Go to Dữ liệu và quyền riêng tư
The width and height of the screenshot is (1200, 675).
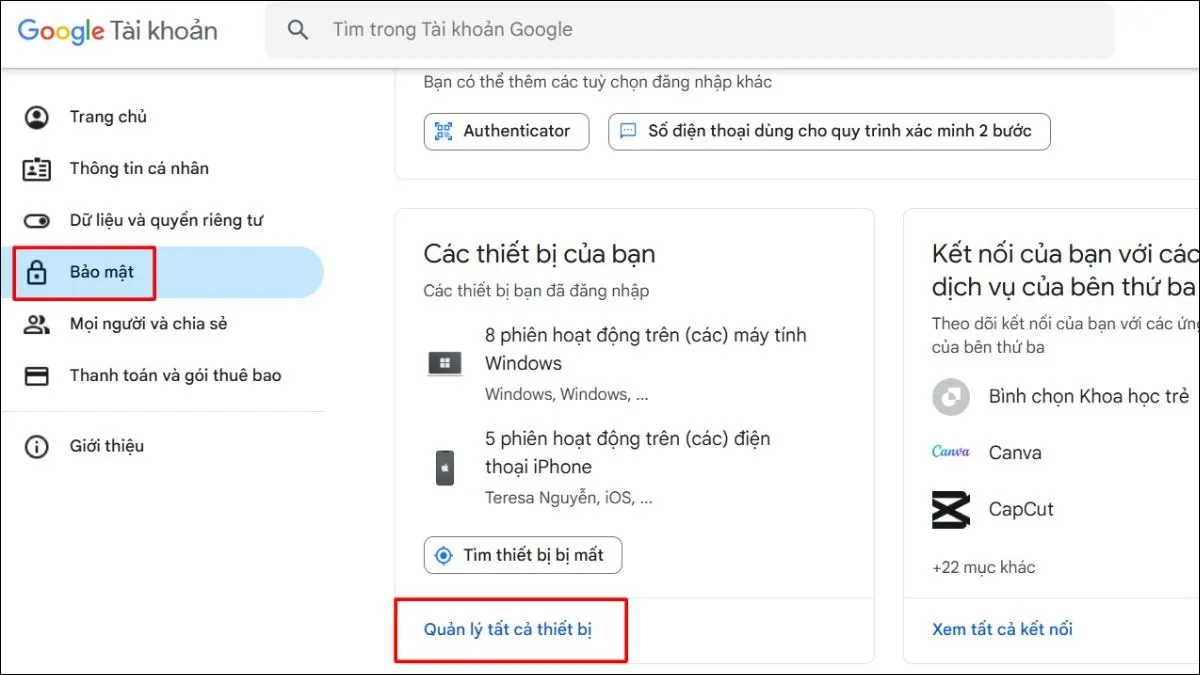click(x=166, y=220)
